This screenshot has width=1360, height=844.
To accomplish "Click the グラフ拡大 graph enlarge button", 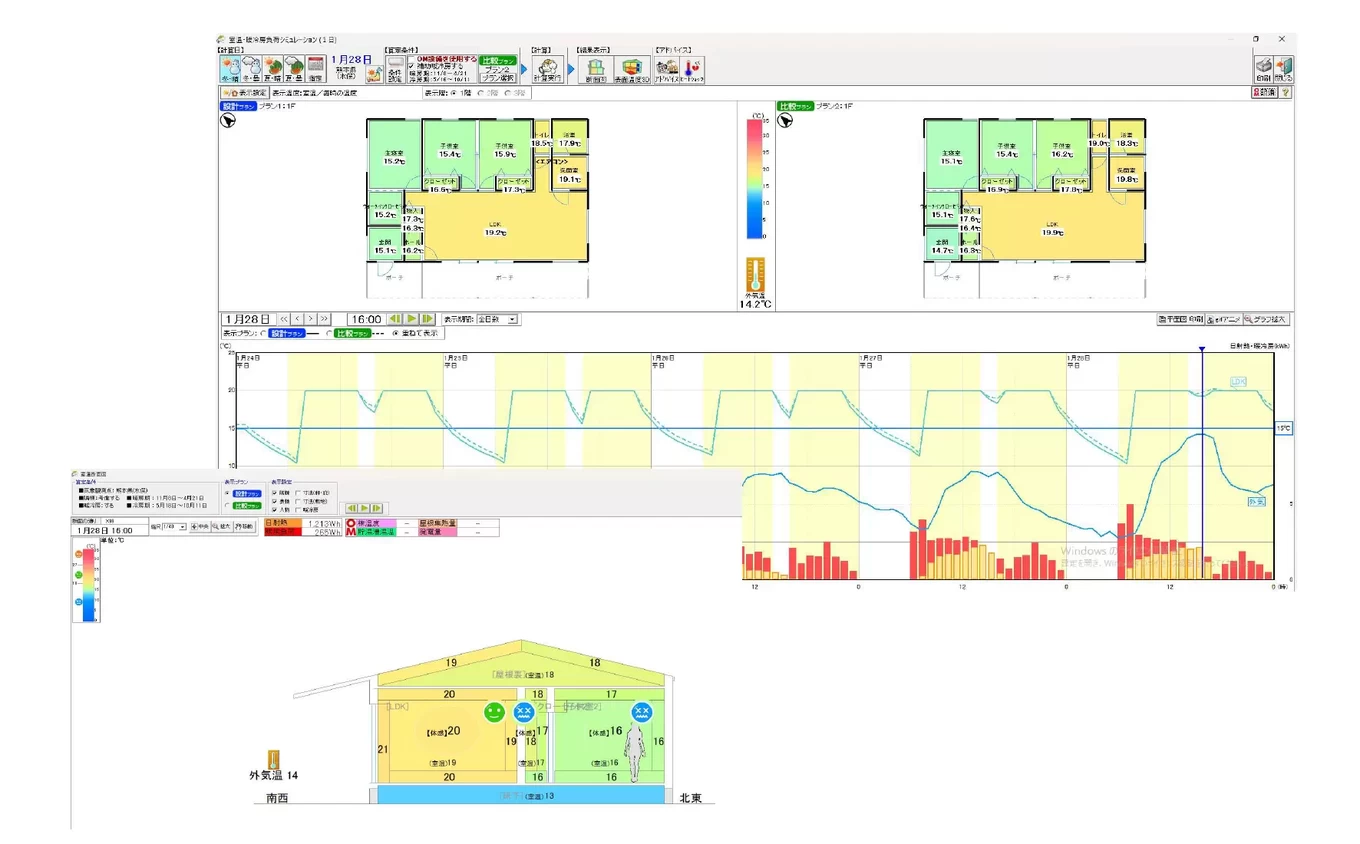I will 1266,319.
